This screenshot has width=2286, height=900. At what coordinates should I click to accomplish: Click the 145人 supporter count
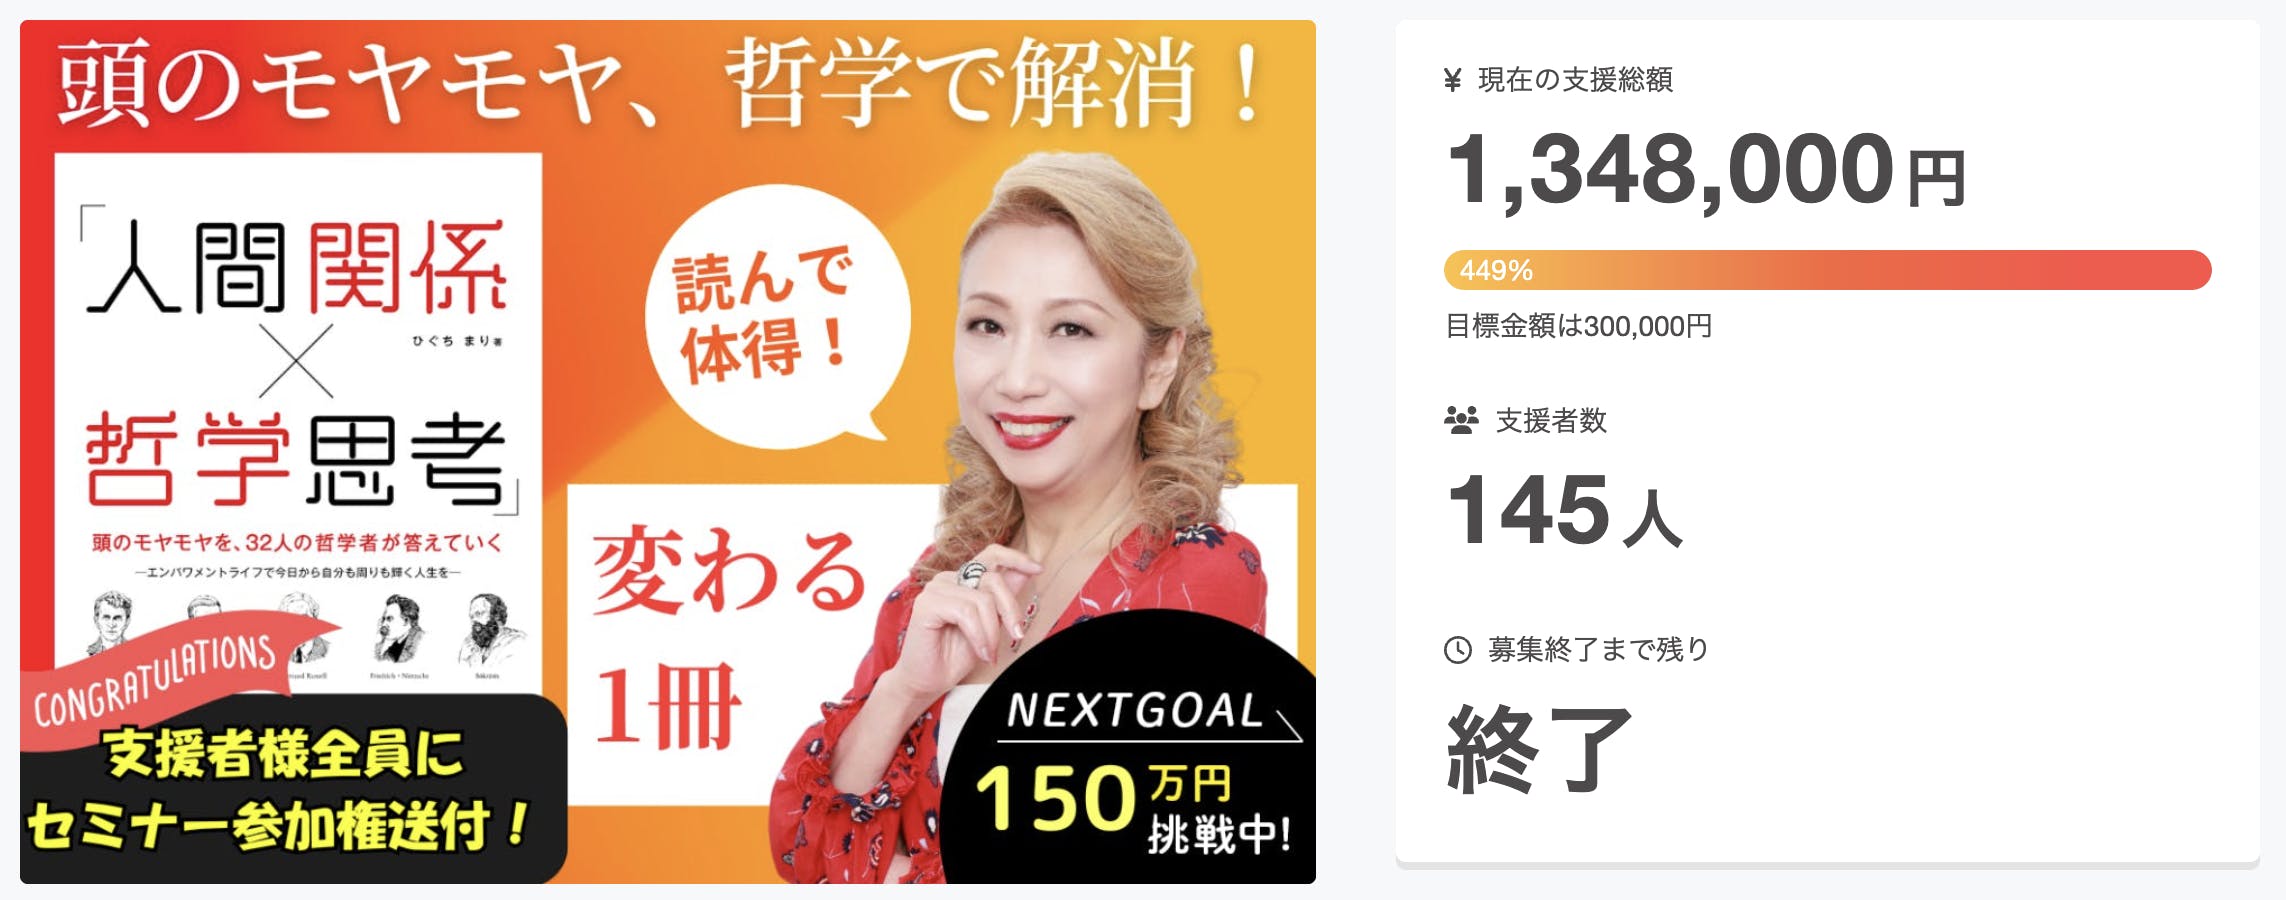click(x=1564, y=511)
